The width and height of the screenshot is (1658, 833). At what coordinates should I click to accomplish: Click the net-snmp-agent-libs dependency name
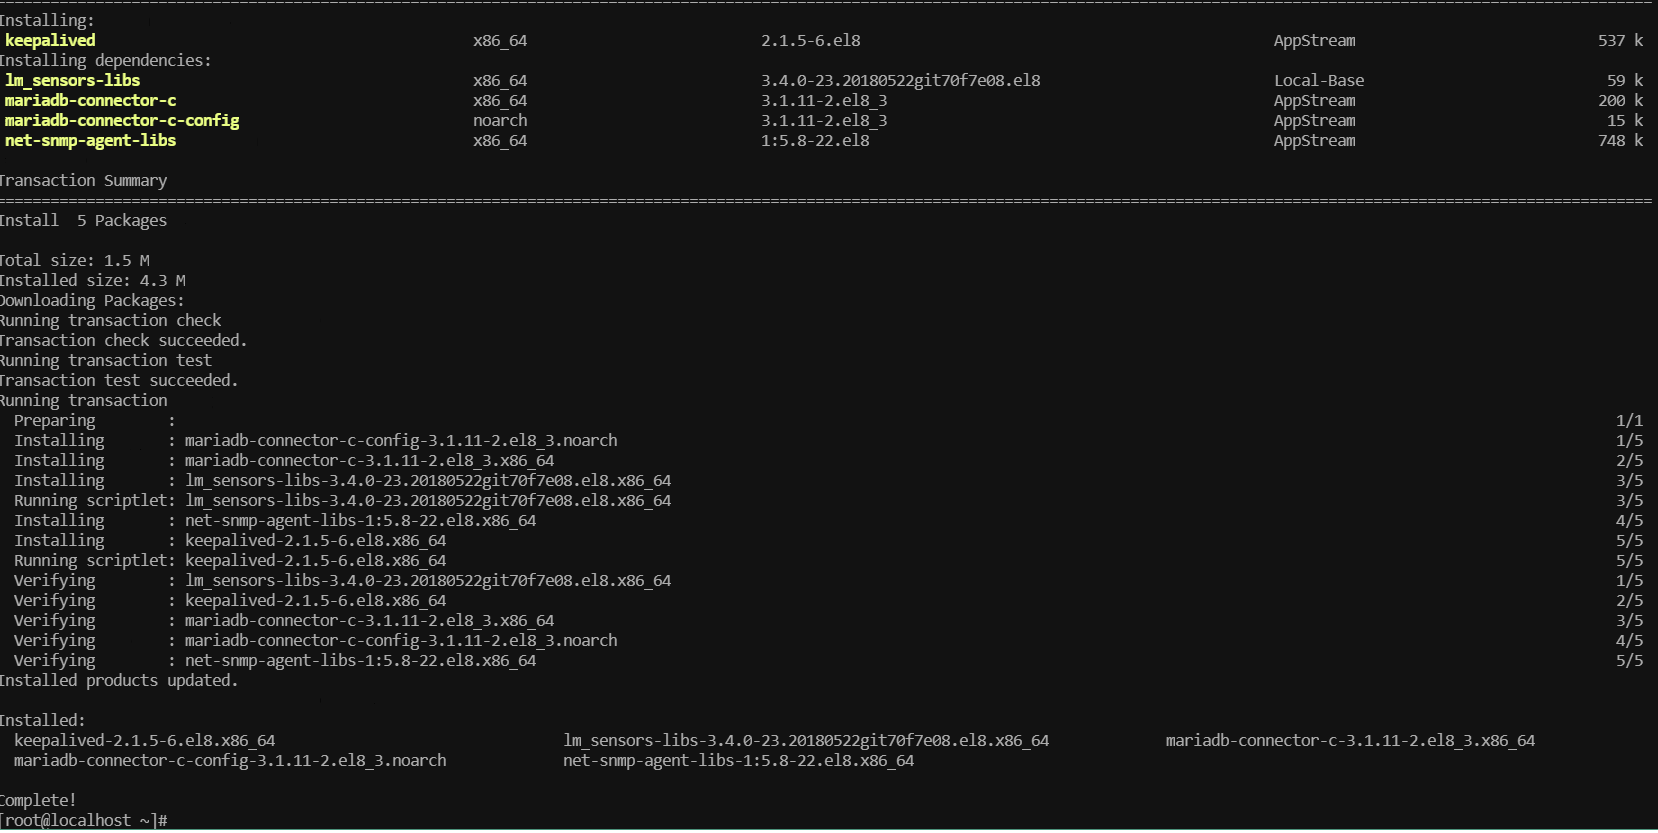pyautogui.click(x=90, y=141)
